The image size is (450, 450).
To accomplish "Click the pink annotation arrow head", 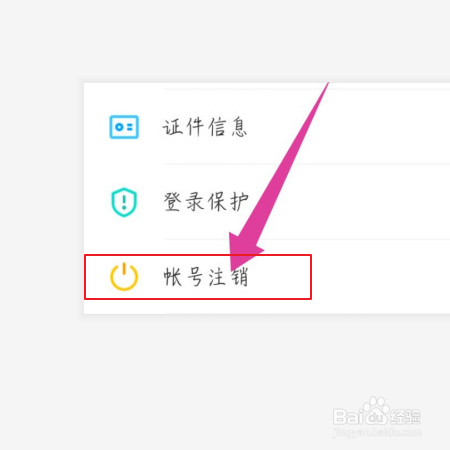I will point(245,250).
